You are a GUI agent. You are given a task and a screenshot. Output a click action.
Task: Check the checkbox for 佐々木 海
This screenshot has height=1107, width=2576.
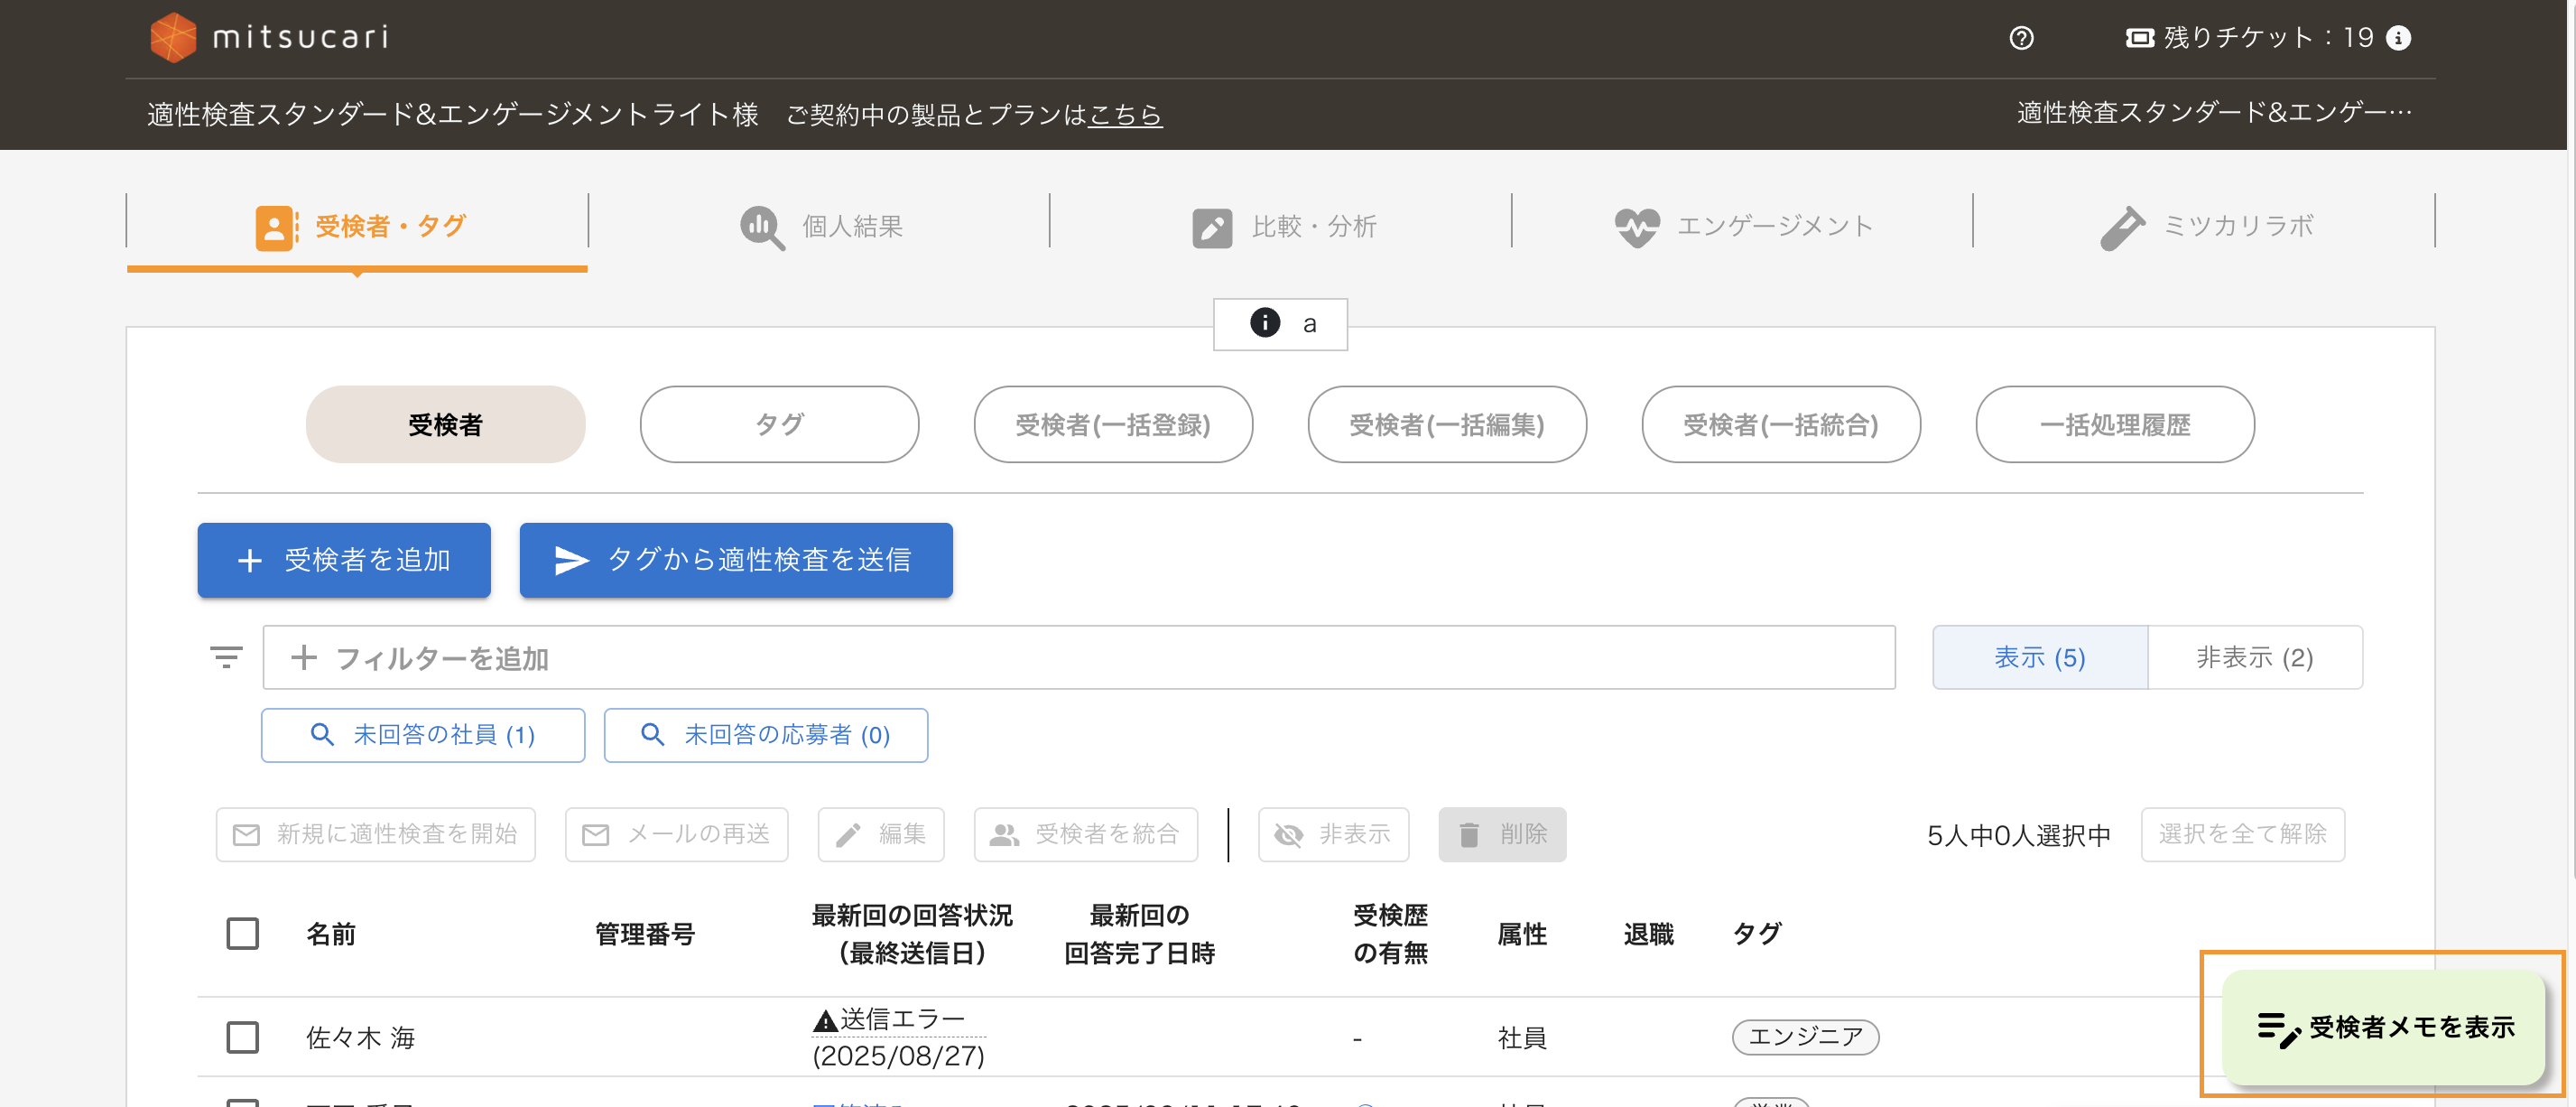(242, 1037)
